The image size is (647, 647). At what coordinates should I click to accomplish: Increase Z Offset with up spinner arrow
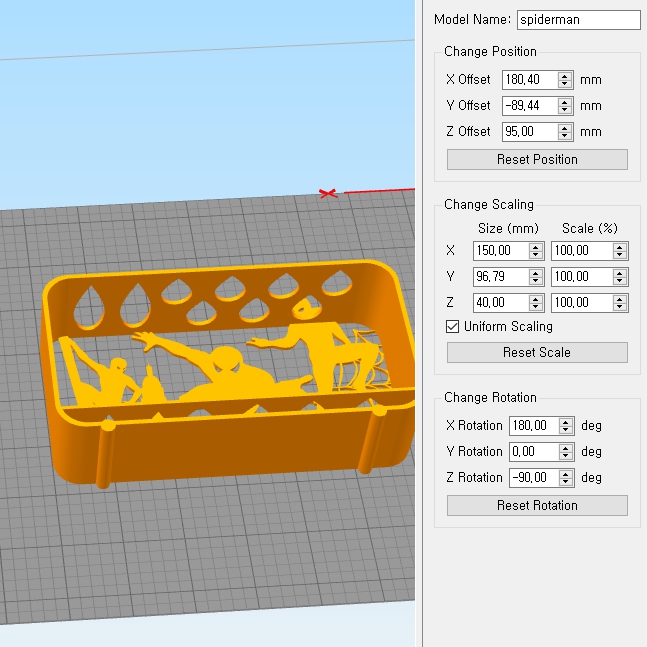click(565, 128)
